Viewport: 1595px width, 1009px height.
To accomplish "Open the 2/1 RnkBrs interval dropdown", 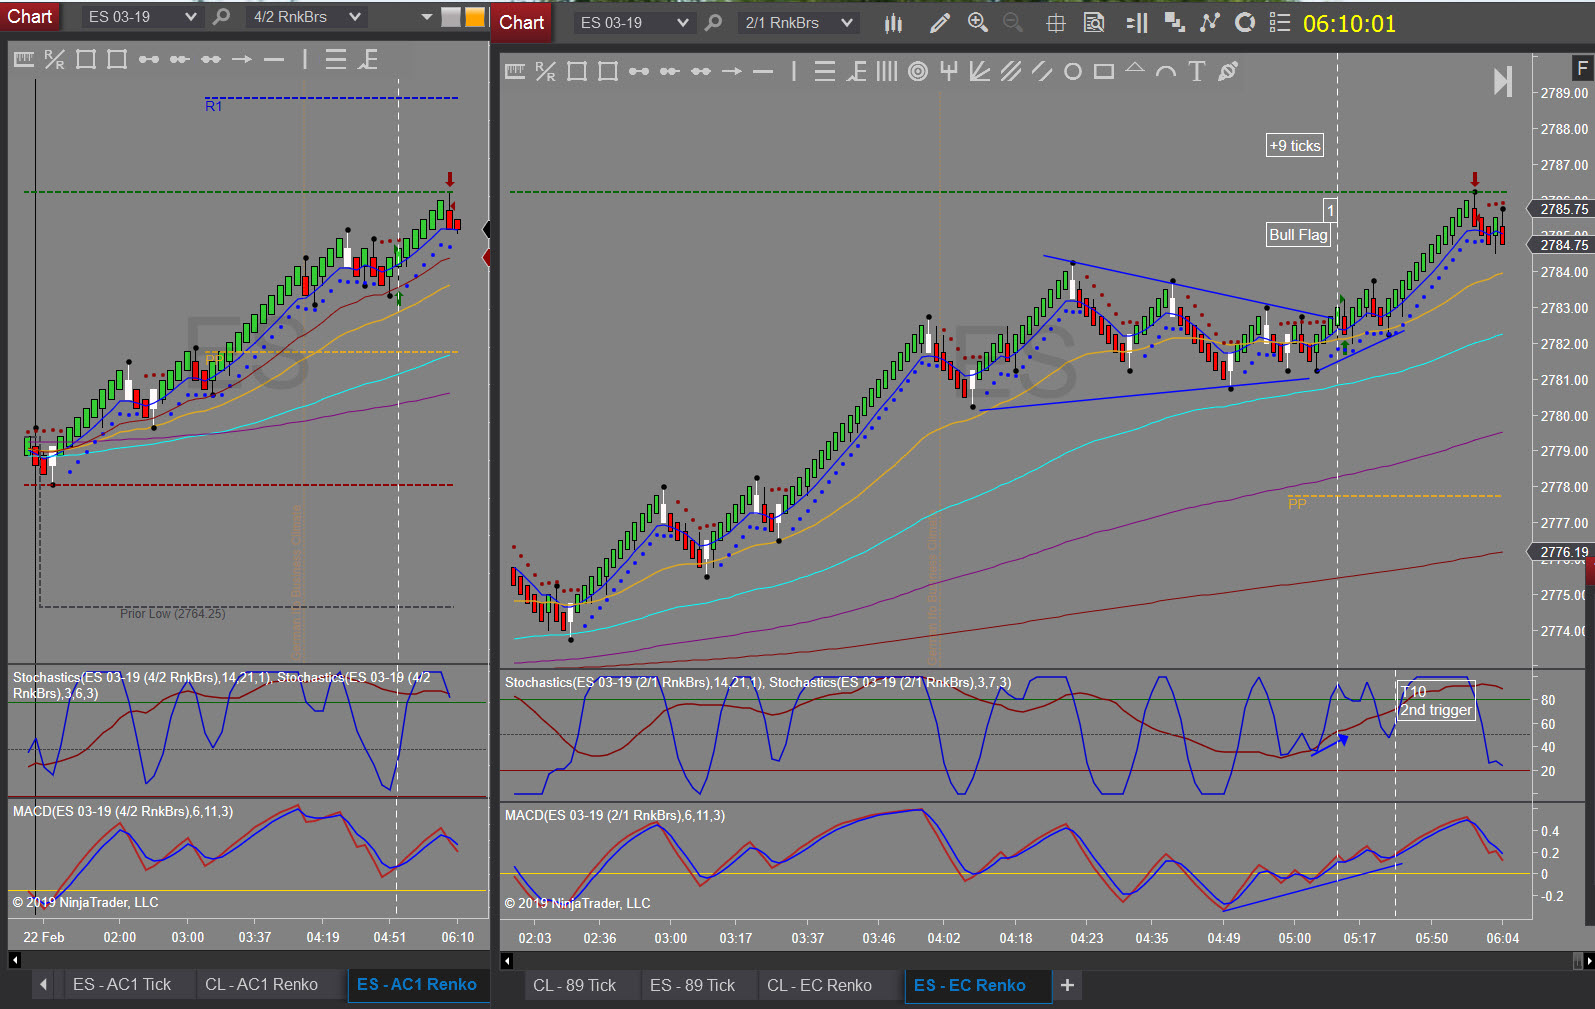I will (798, 23).
